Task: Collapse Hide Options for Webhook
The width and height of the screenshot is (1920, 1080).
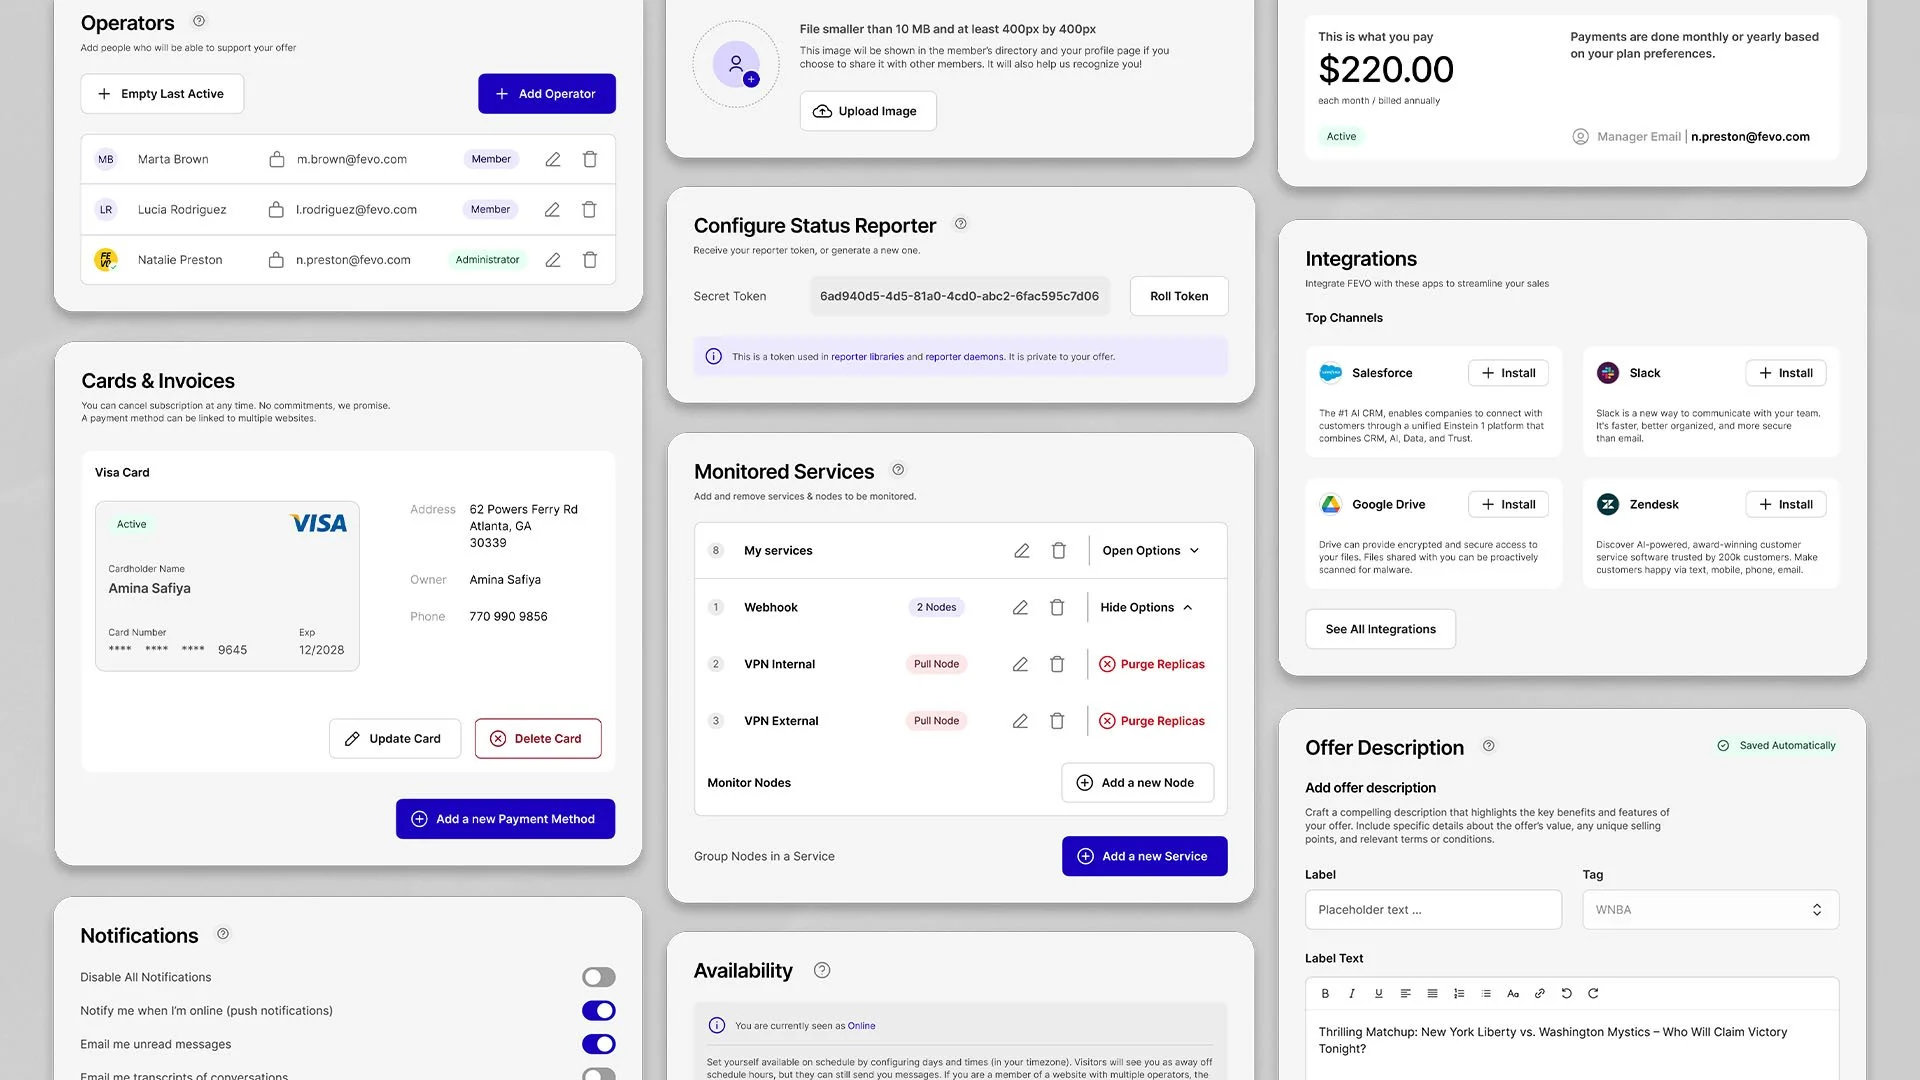Action: 1146,608
